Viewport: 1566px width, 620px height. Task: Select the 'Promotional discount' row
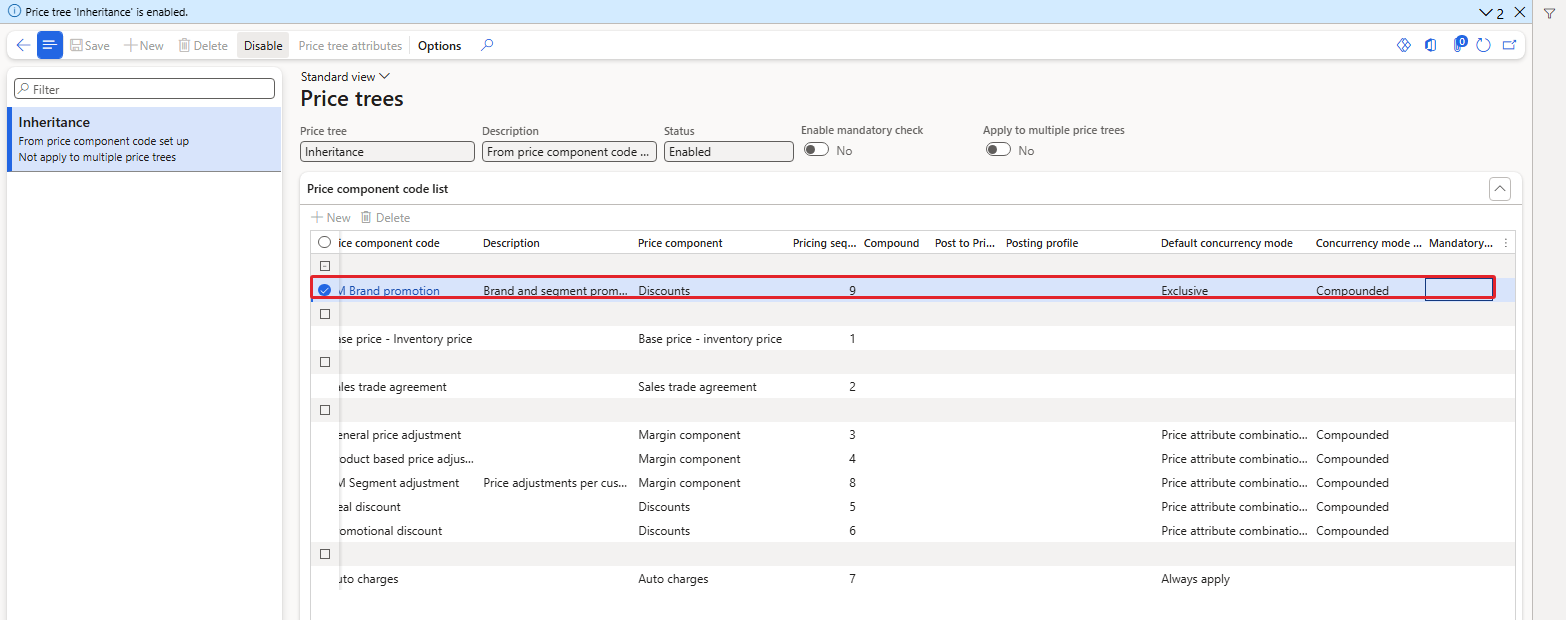[912, 531]
